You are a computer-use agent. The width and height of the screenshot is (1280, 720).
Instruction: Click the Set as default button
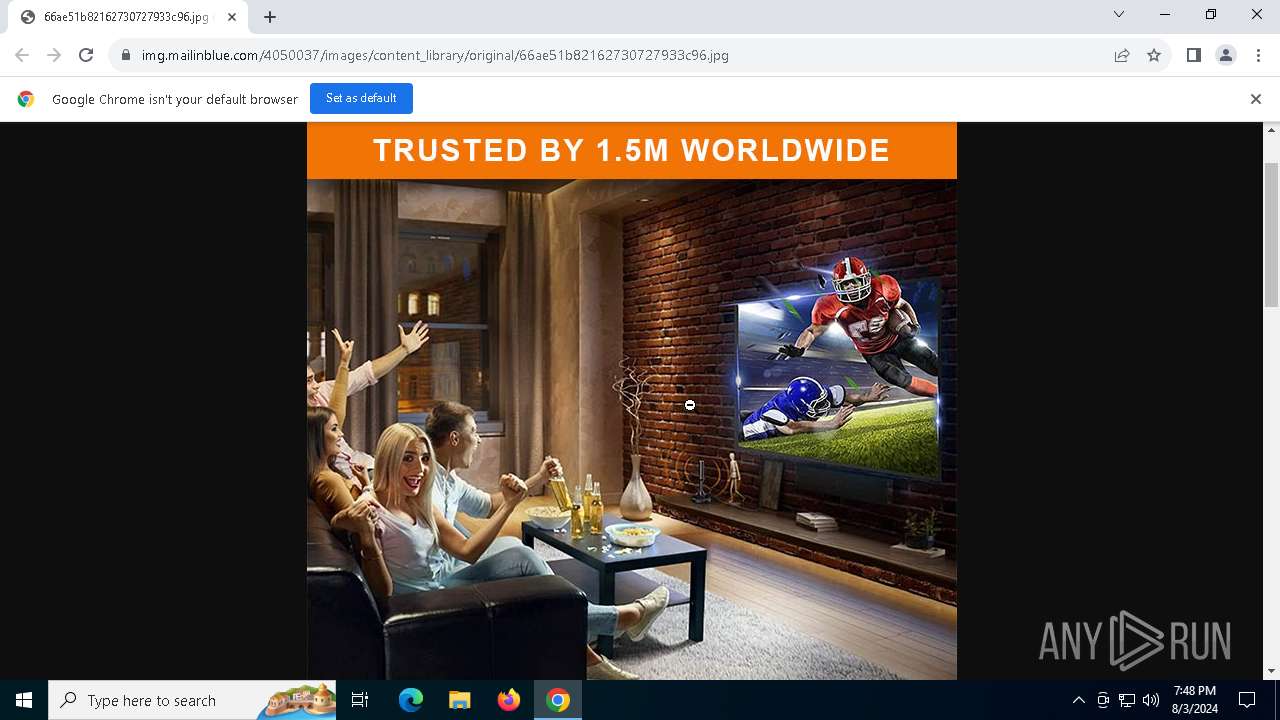point(361,98)
